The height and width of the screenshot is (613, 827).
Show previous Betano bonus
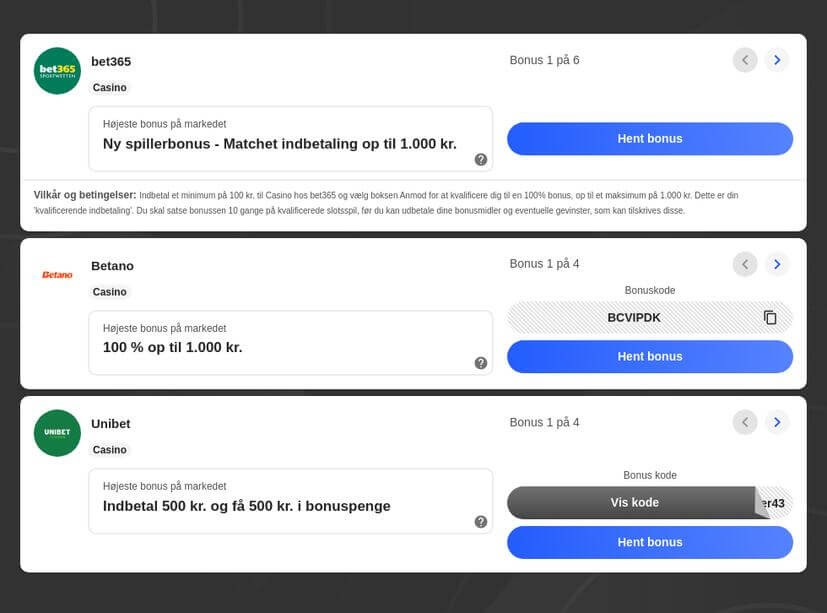tap(745, 264)
